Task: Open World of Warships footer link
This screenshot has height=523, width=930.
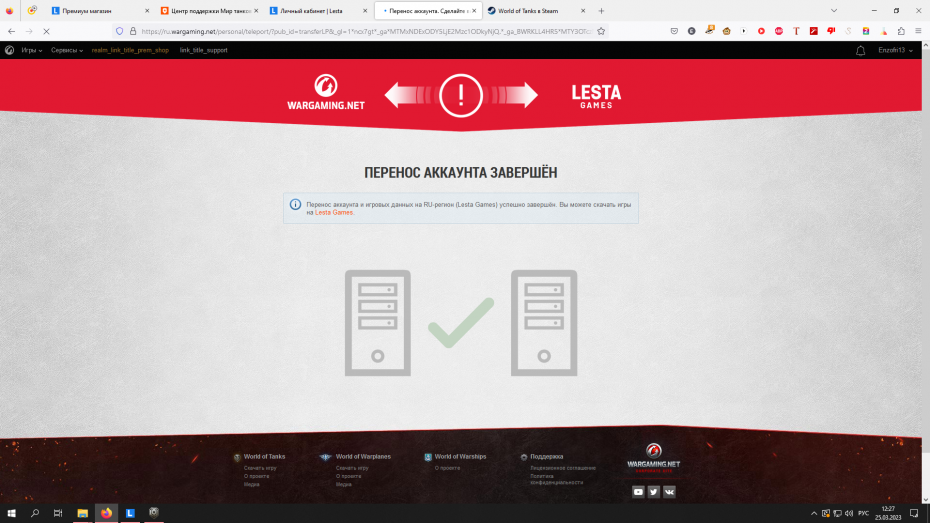Action: (460, 457)
